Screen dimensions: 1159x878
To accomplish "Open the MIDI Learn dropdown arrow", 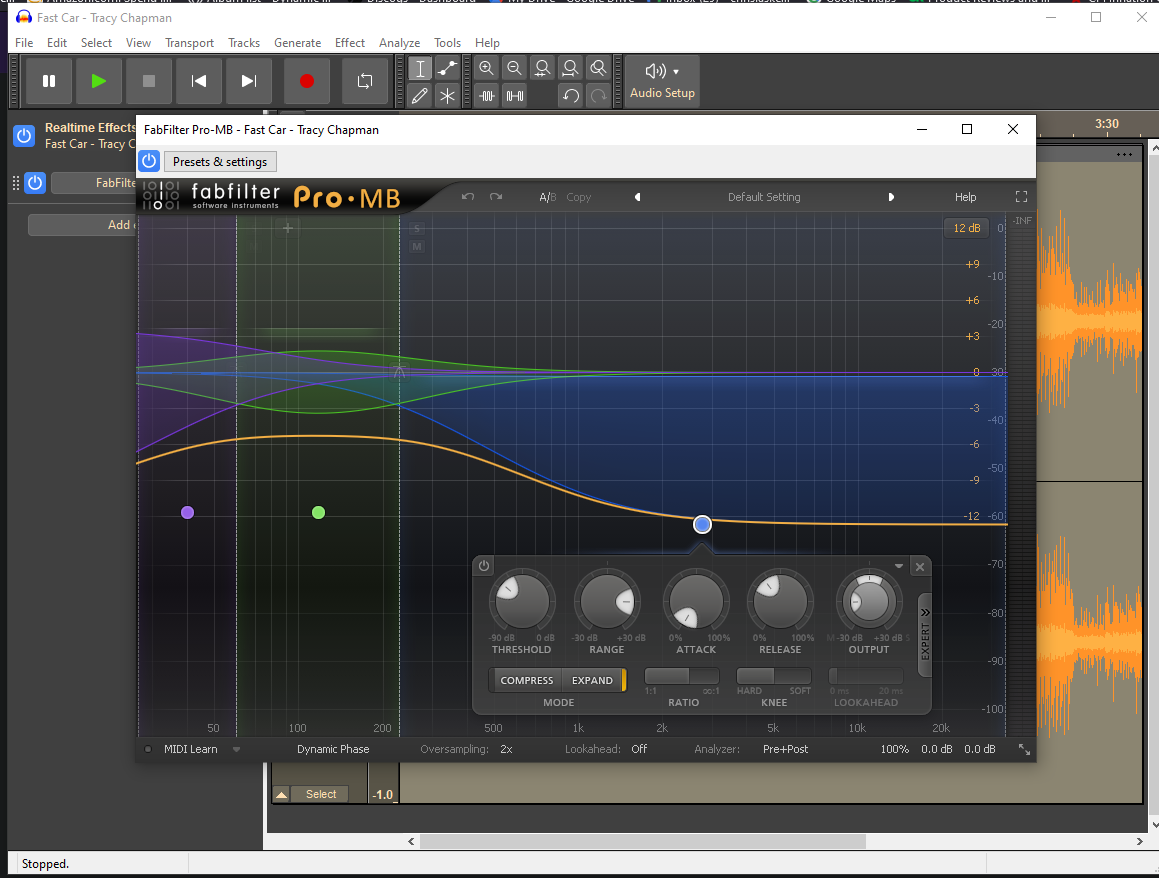I will coord(237,749).
